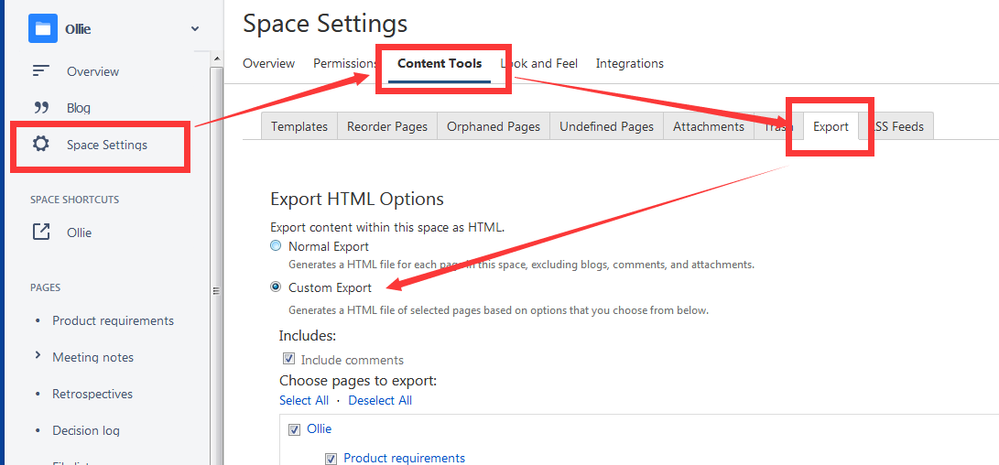This screenshot has width=999, height=465.
Task: Select the Export sub-tab
Action: (831, 126)
